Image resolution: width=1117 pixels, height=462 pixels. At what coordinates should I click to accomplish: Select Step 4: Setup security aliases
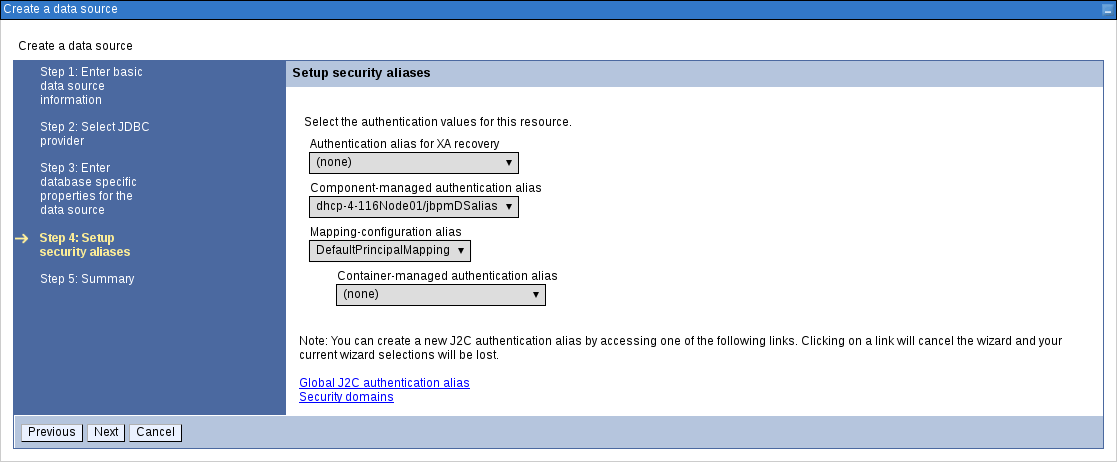pyautogui.click(x=85, y=245)
